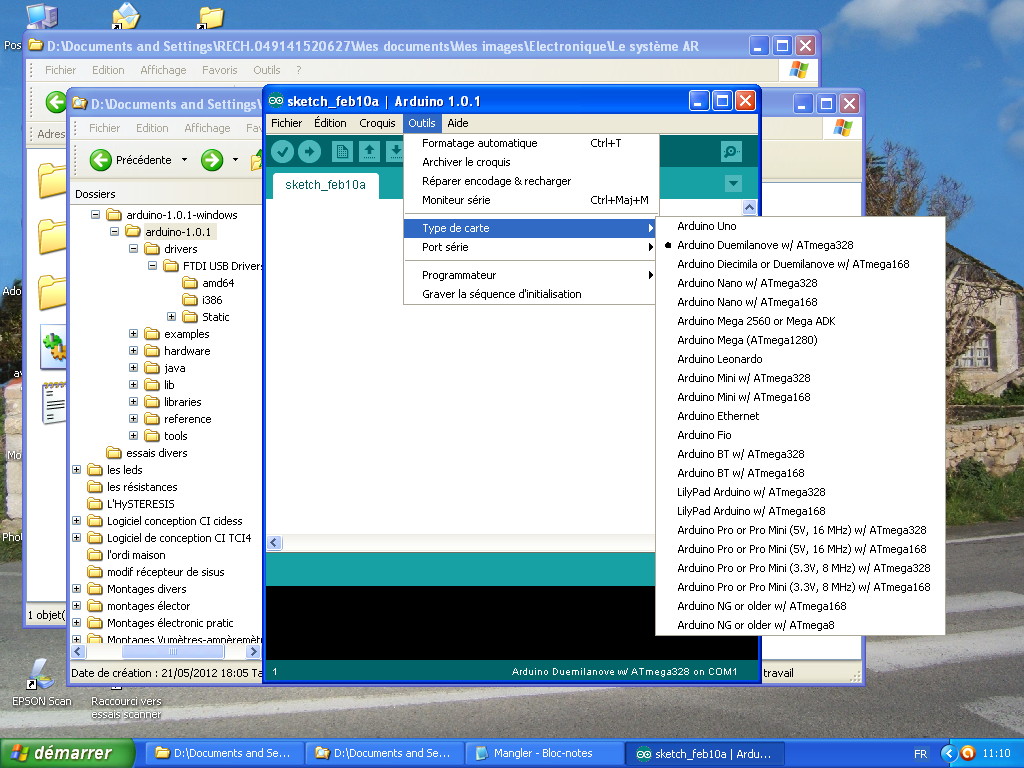Click the démarrer Start button
Screen dimensions: 1024x768
pos(69,753)
